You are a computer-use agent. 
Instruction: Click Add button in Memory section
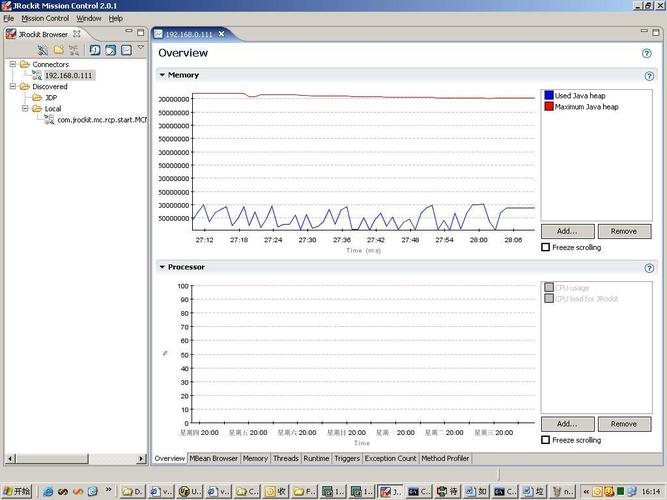tap(567, 231)
